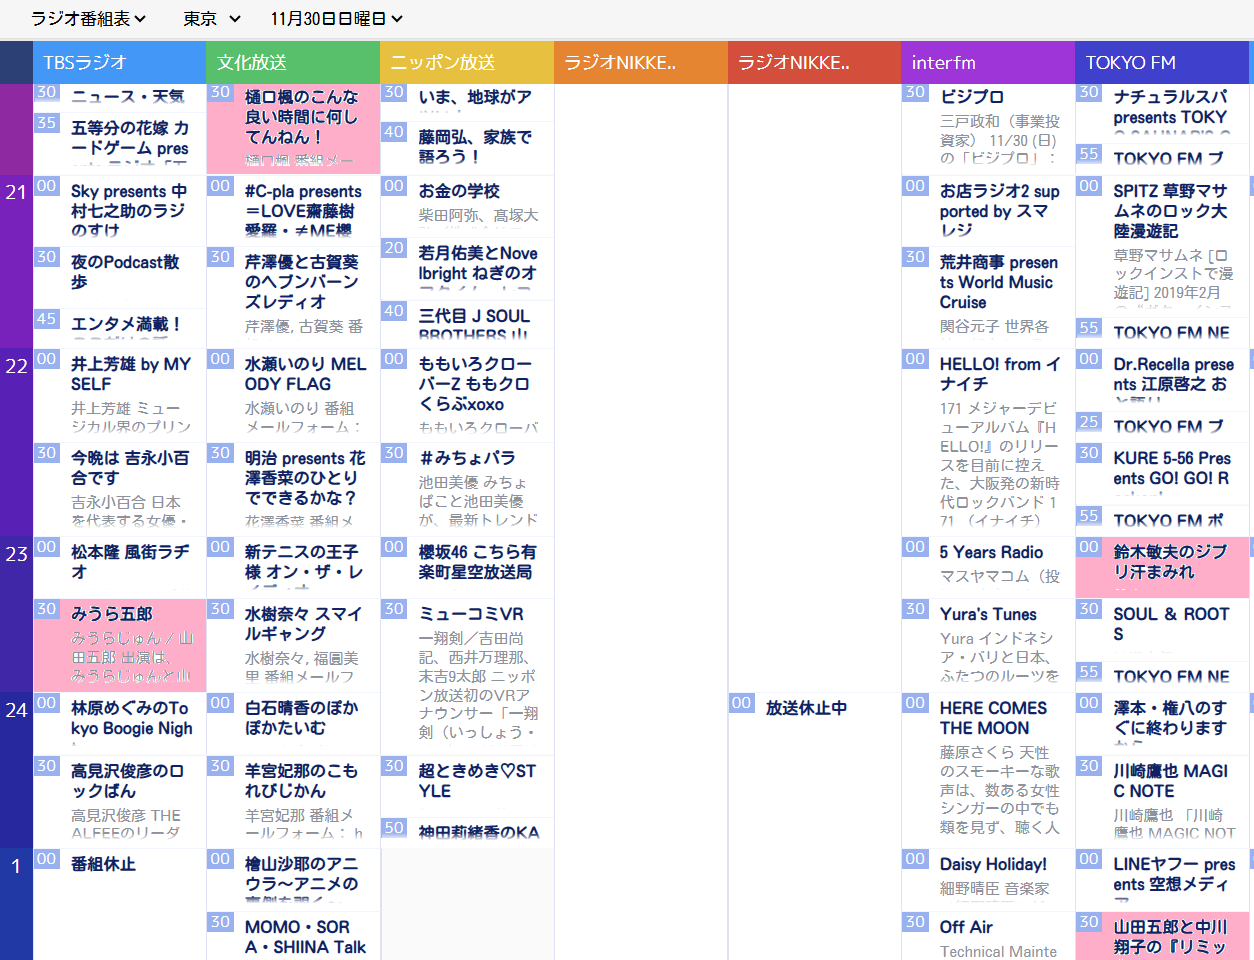
Task: Click the 24 hour marker in time column
Action: click(16, 710)
